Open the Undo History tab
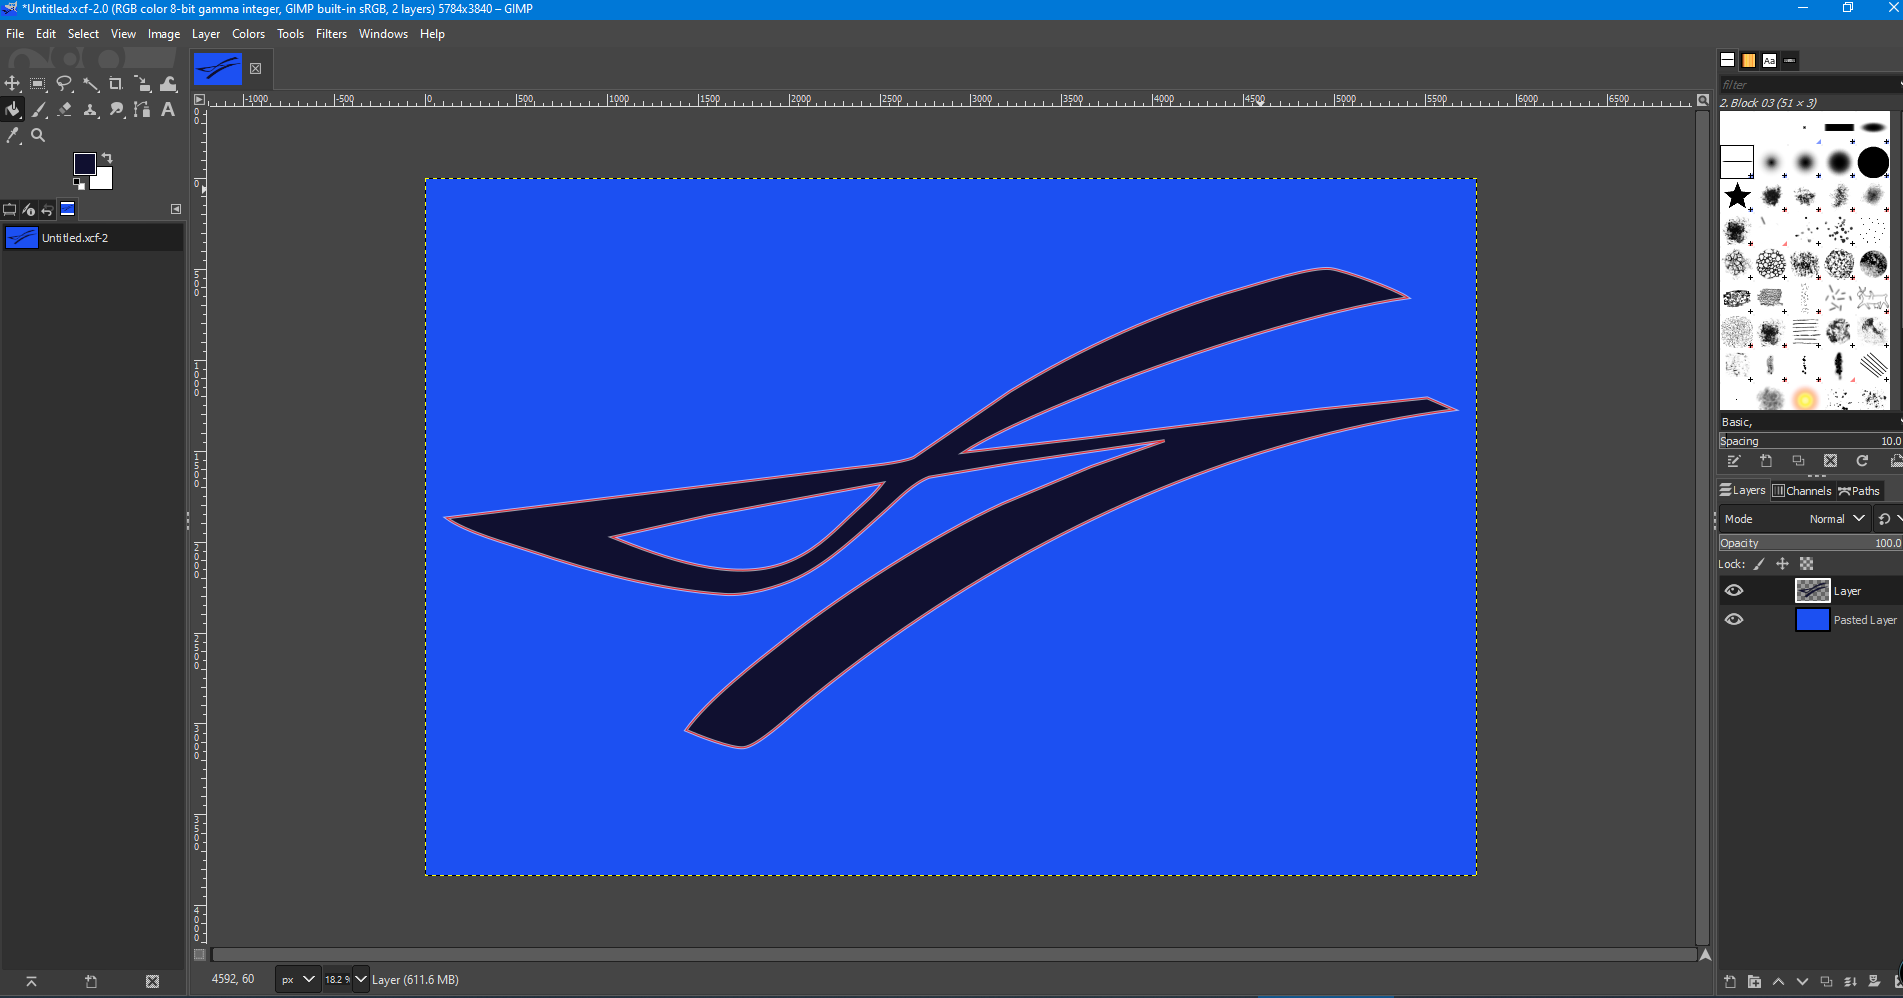 tap(47, 209)
